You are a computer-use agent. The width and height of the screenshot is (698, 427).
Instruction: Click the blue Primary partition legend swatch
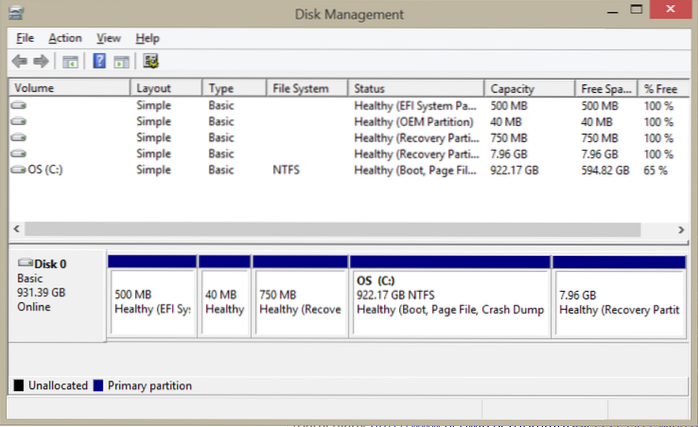99,385
